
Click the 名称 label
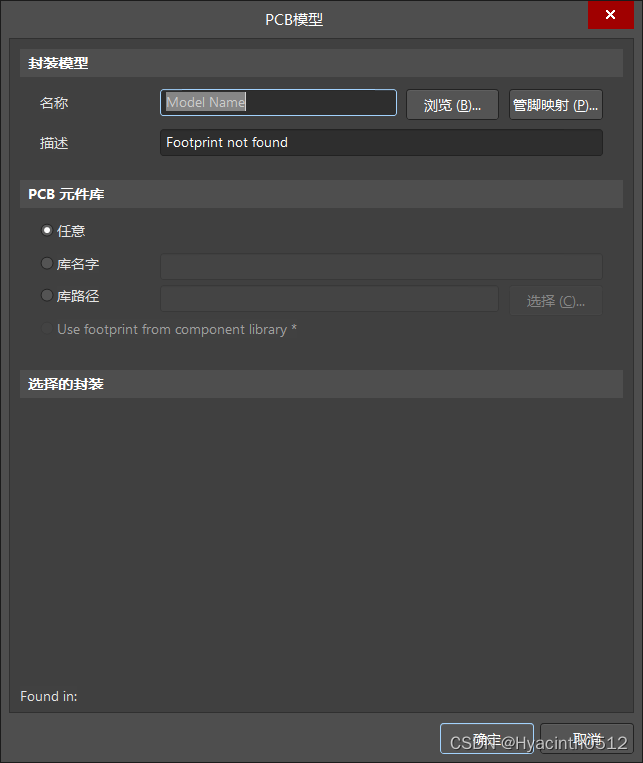coord(54,103)
